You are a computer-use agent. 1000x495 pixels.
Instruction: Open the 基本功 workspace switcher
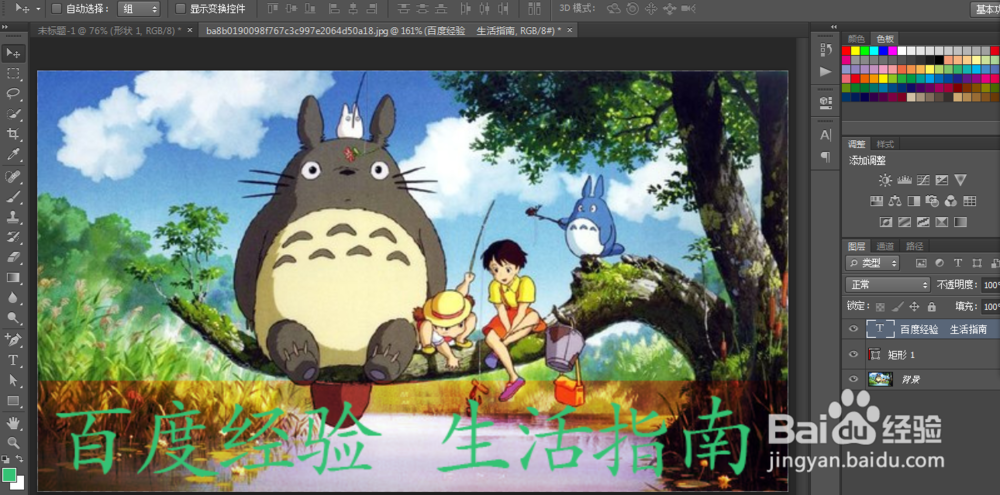point(984,9)
